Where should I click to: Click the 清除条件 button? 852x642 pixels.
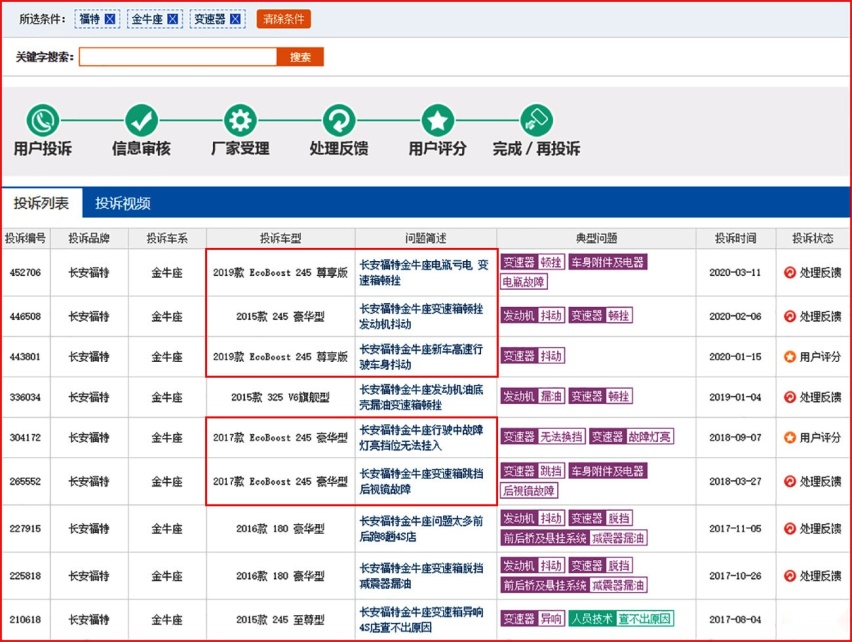[284, 19]
